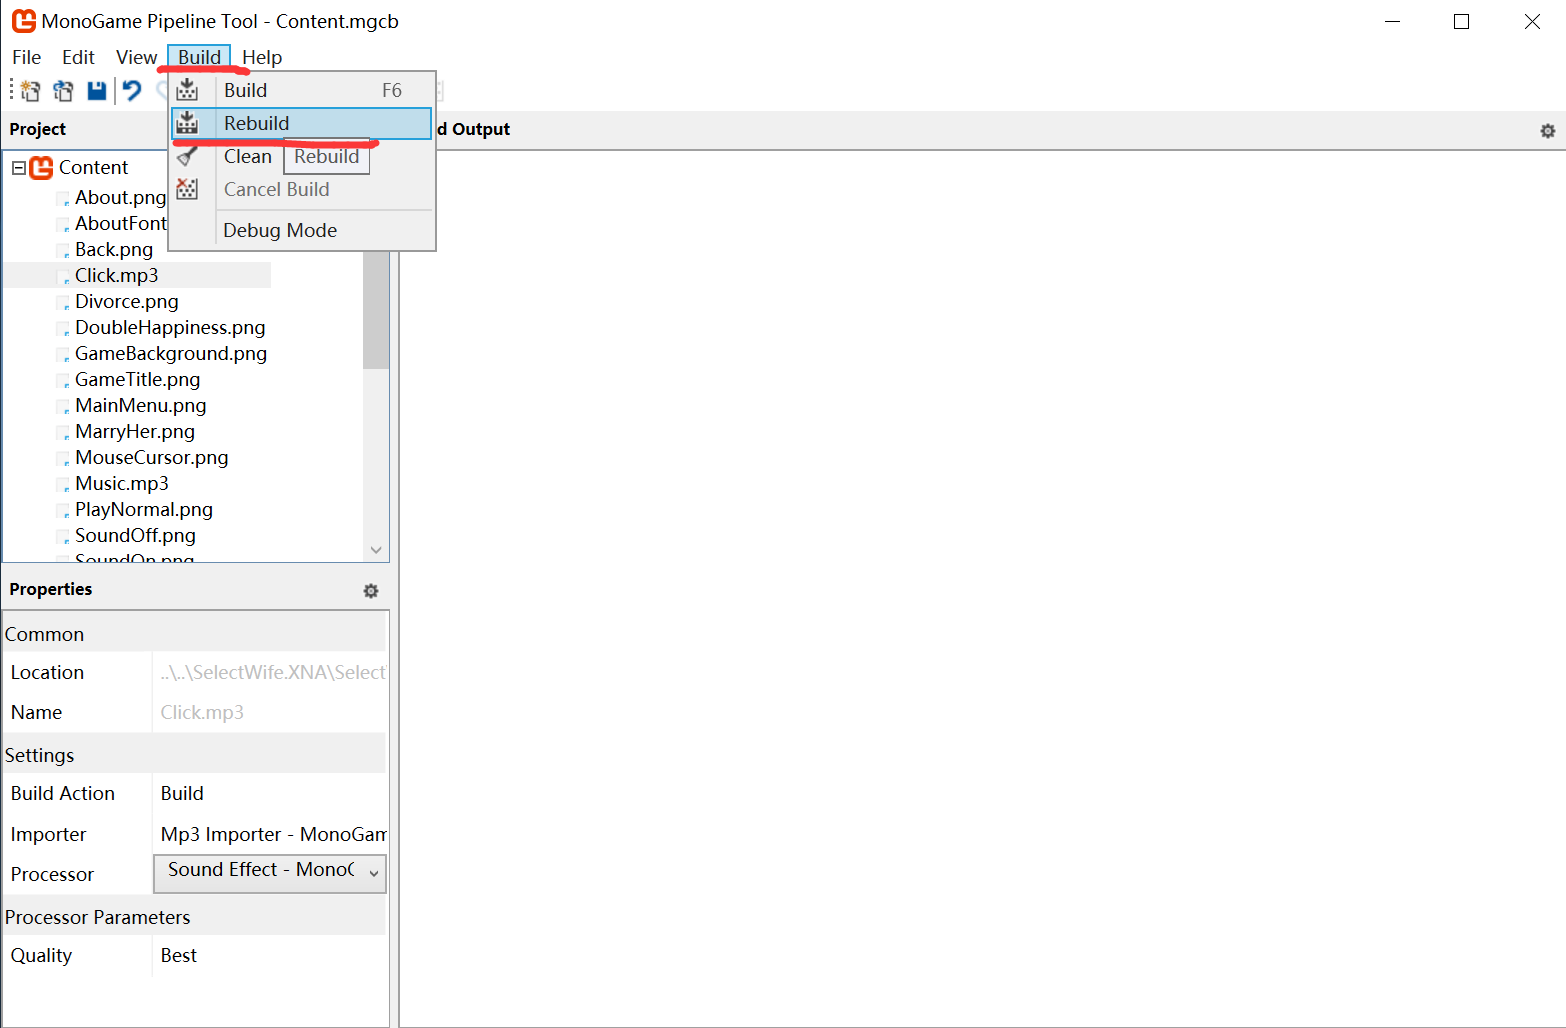
Task: Click the New Project toolbar icon
Action: (30, 91)
